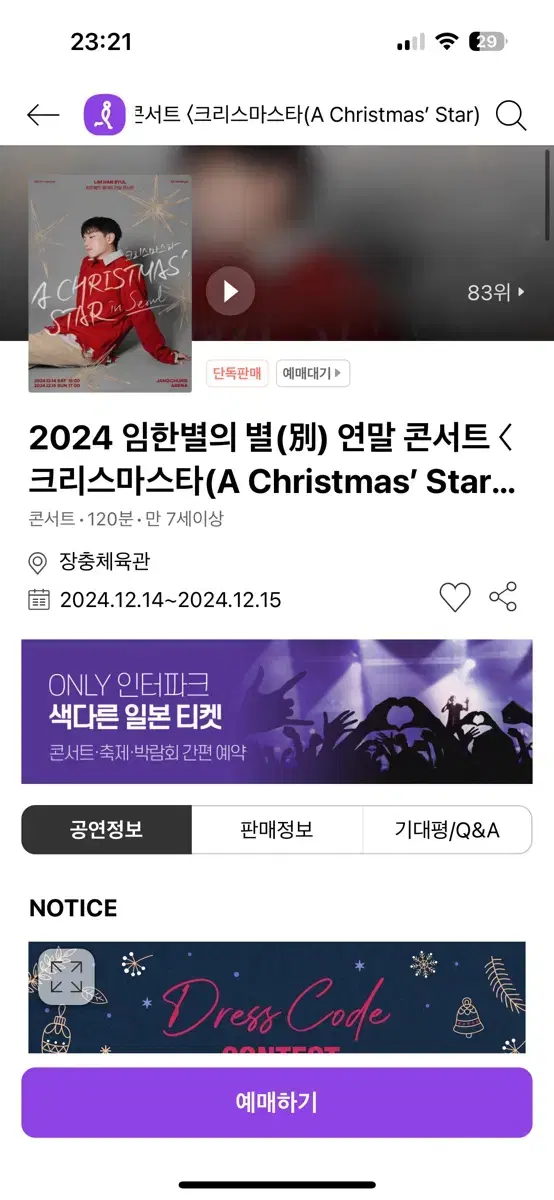Tap the share icon

503,597
